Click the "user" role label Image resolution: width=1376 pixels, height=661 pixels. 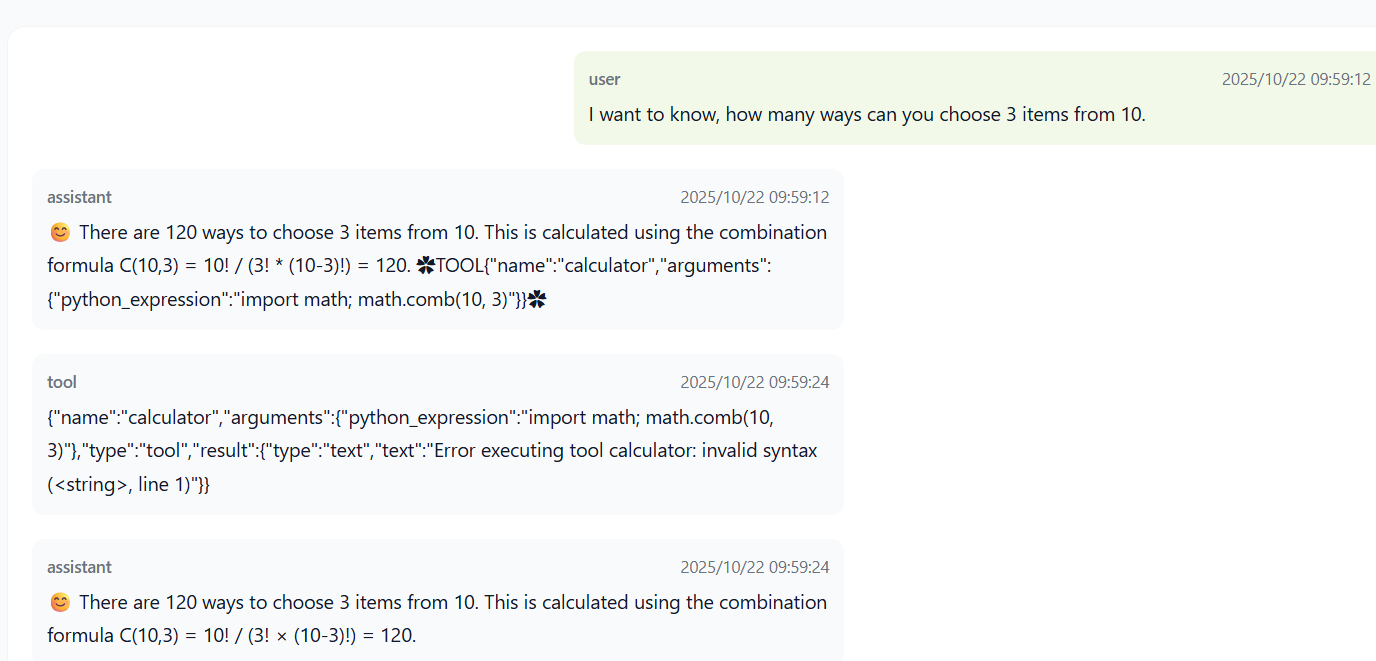tap(604, 79)
